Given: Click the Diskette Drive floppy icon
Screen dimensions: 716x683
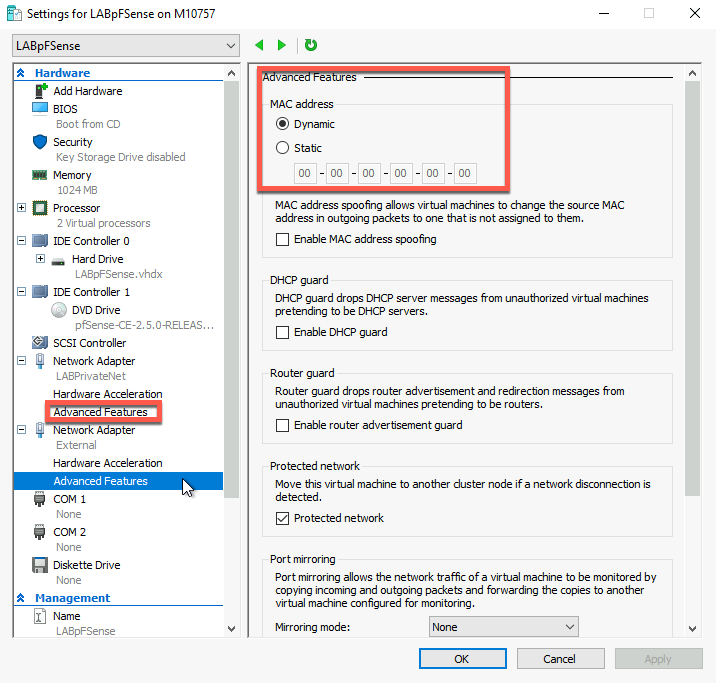Looking at the screenshot, I should point(40,565).
